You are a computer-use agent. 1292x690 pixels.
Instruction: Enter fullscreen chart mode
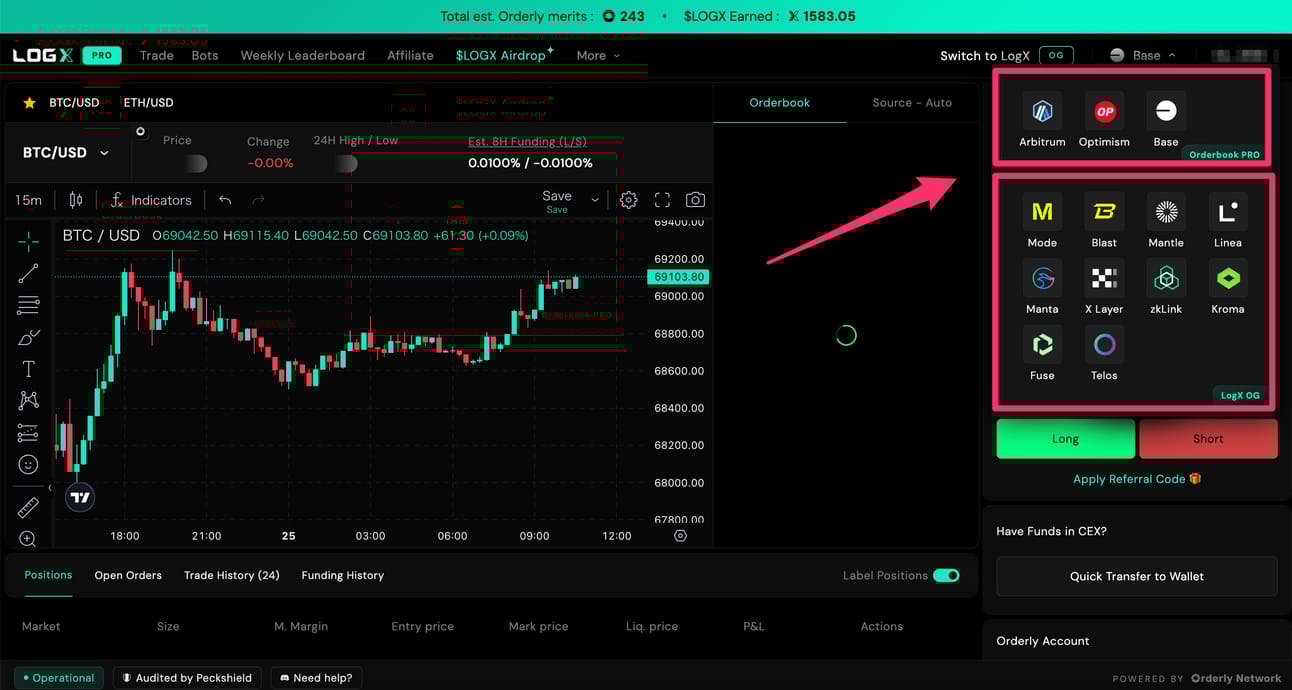pos(662,200)
